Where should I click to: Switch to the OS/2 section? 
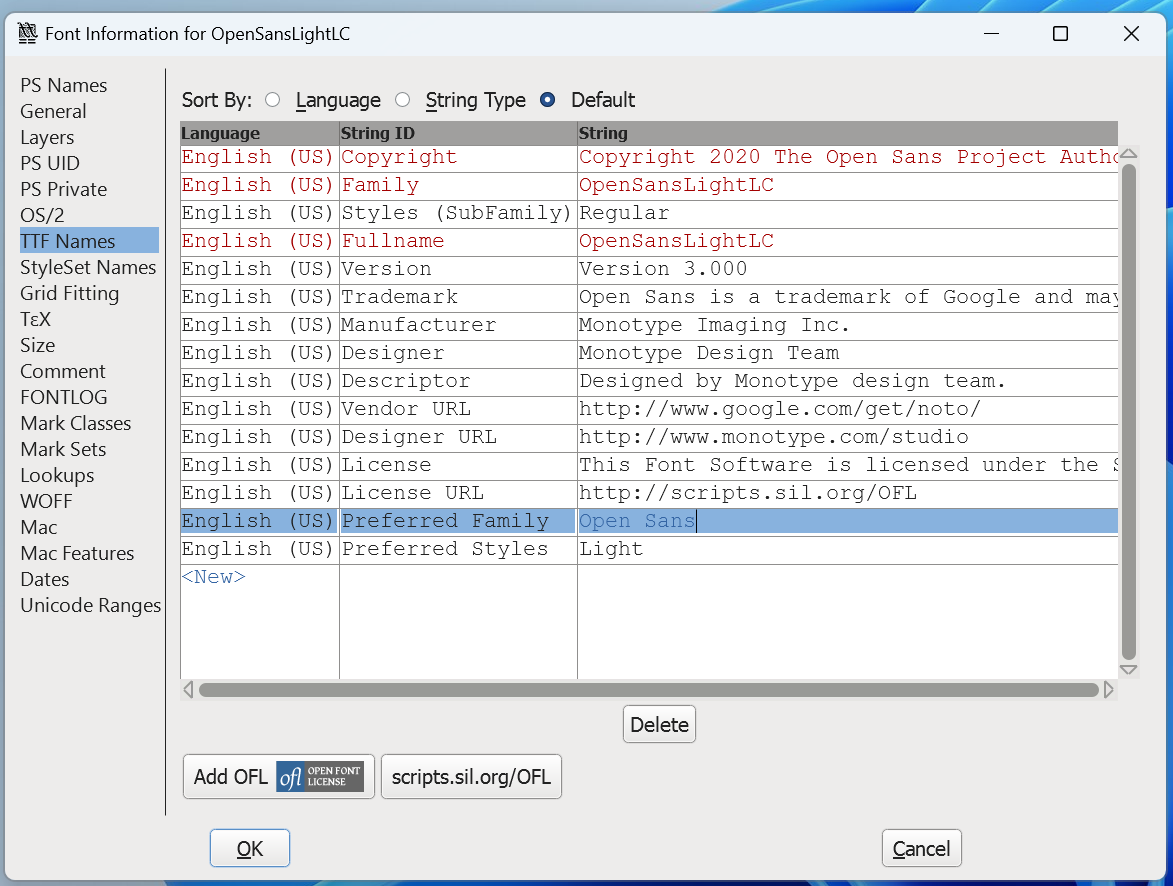click(x=42, y=215)
